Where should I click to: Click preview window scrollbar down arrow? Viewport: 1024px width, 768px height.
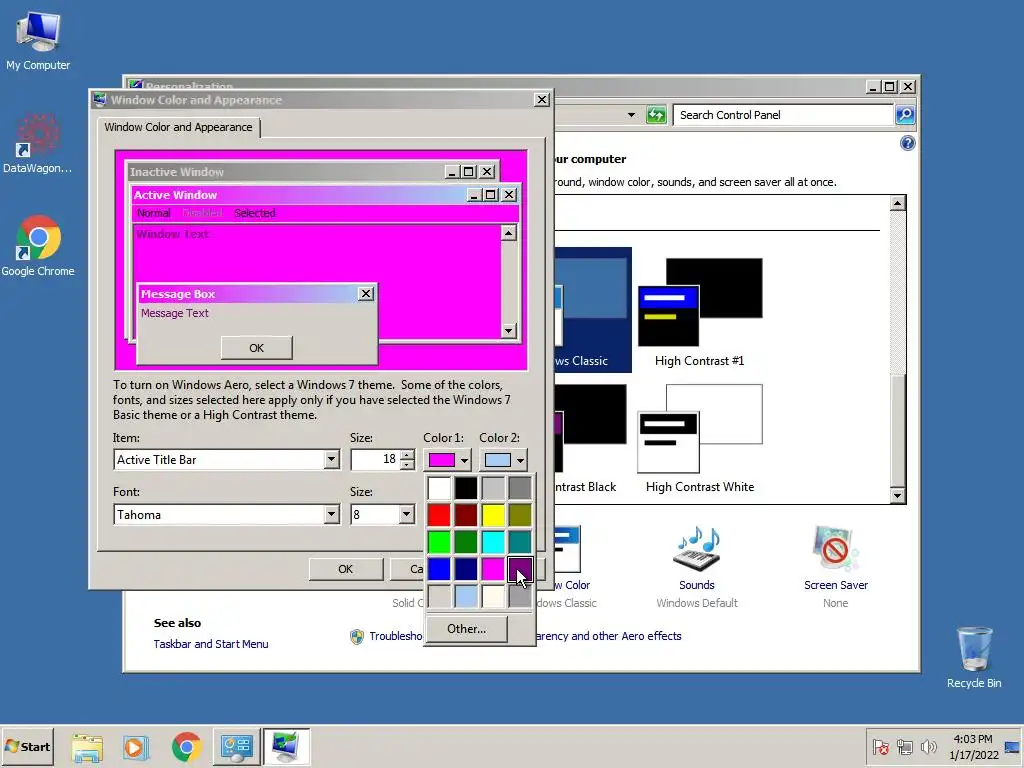click(x=509, y=330)
